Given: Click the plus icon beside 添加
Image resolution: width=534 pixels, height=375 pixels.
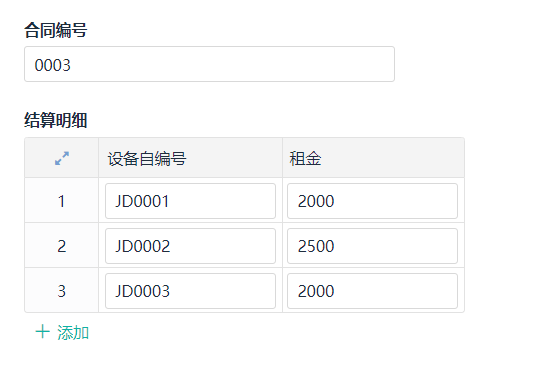Looking at the screenshot, I should 43,332.
